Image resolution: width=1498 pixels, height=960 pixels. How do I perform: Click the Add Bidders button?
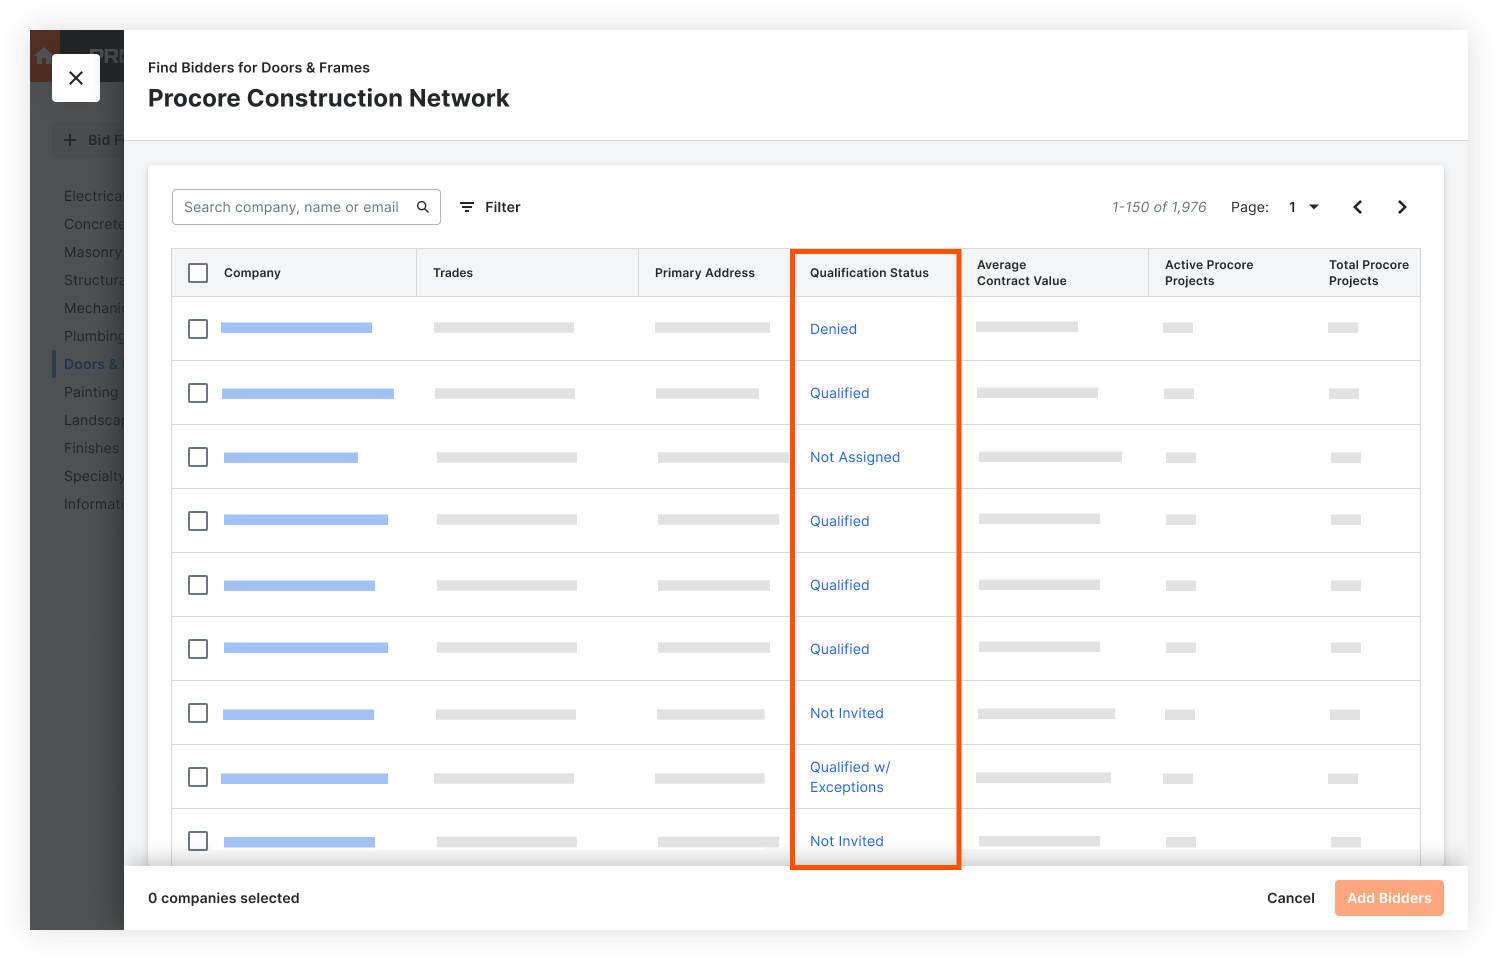tap(1389, 898)
